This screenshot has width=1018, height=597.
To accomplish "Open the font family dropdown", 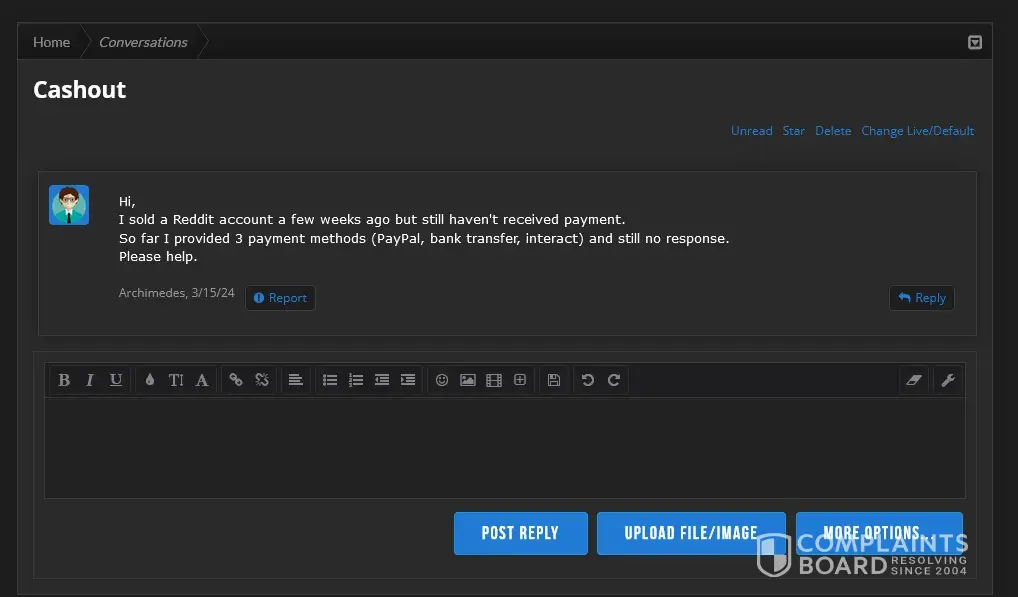I will (x=202, y=380).
